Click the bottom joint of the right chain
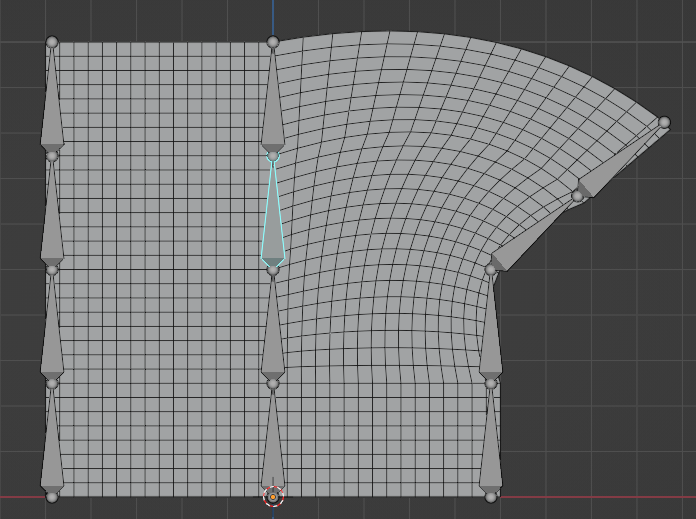The image size is (696, 519). pos(490,496)
